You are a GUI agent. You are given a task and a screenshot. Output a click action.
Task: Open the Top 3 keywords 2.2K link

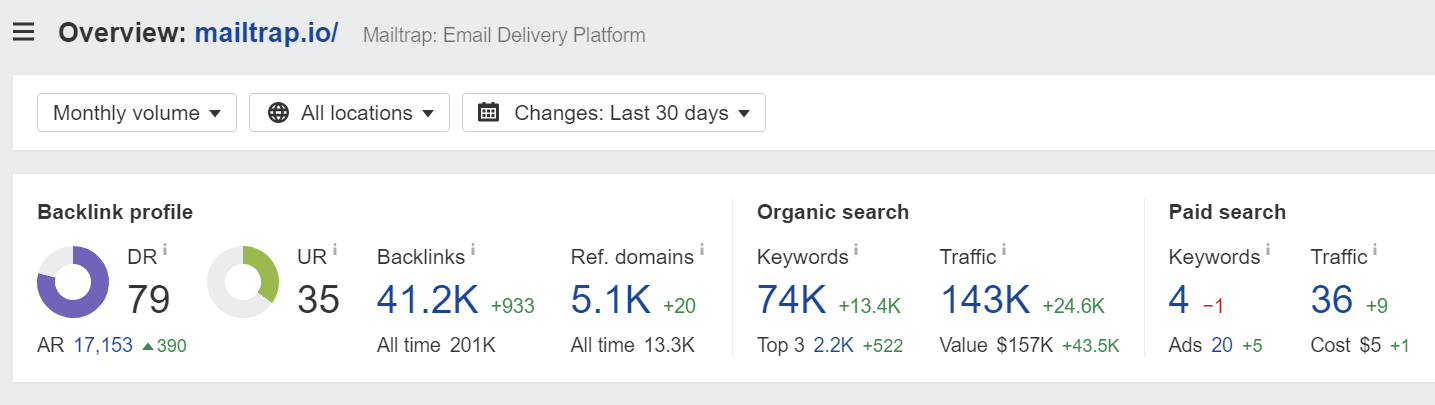click(831, 346)
